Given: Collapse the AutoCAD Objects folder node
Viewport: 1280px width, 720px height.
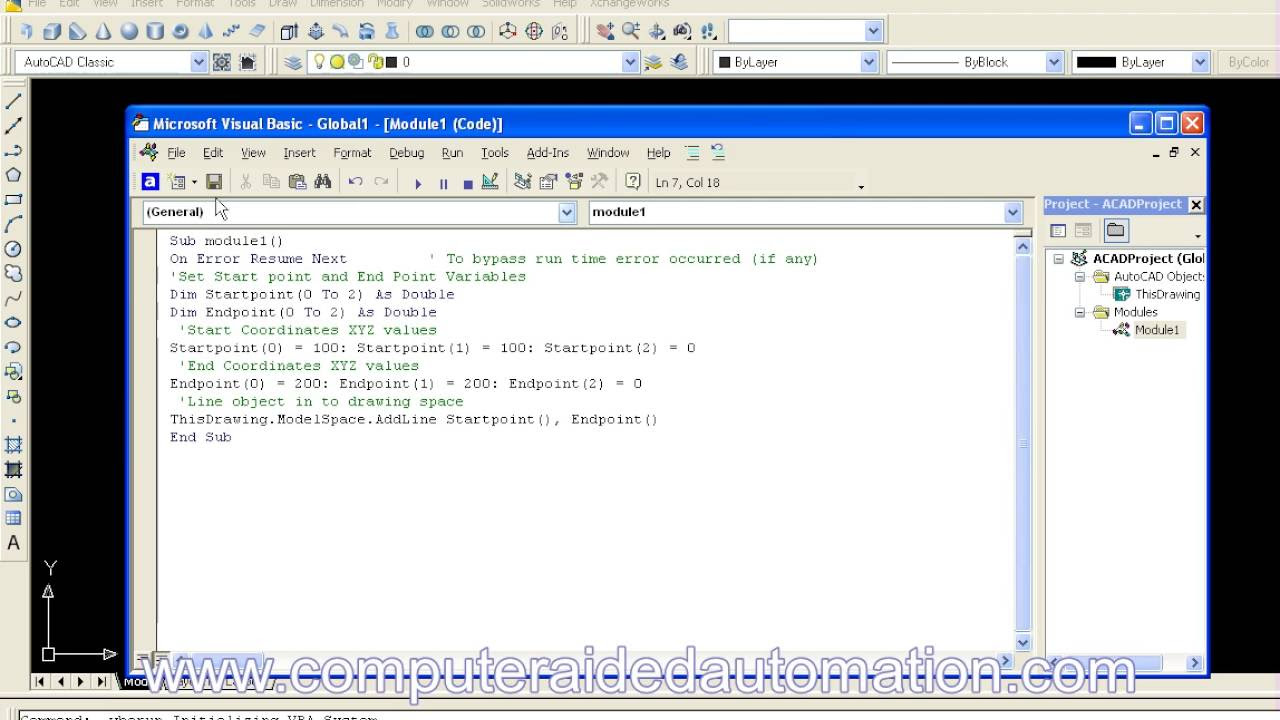Looking at the screenshot, I should click(1080, 277).
